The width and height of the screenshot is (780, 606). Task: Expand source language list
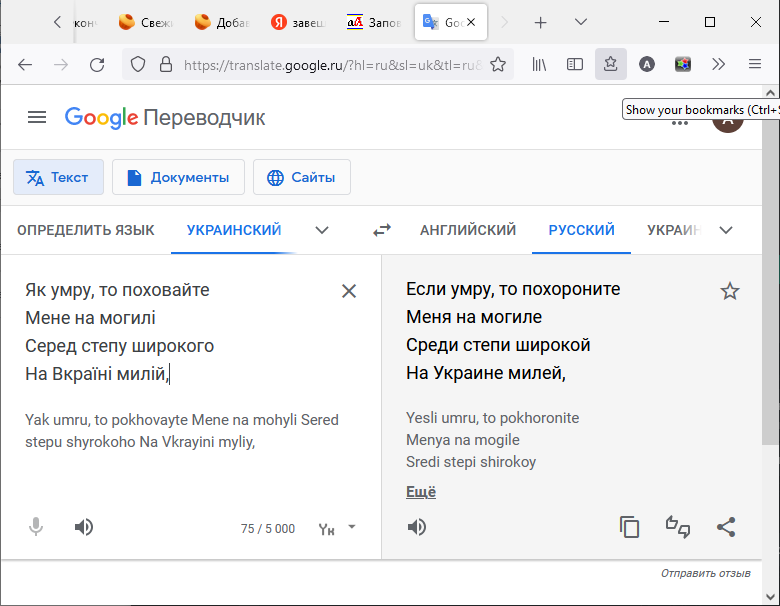[x=322, y=230]
